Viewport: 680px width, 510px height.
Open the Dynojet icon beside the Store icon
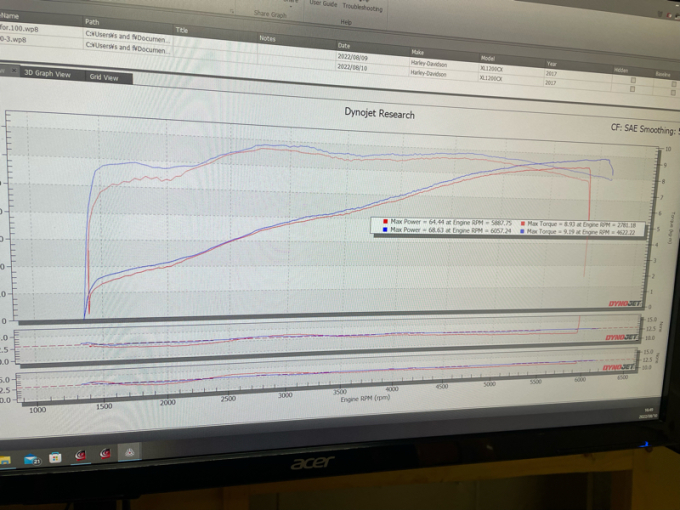click(x=81, y=455)
